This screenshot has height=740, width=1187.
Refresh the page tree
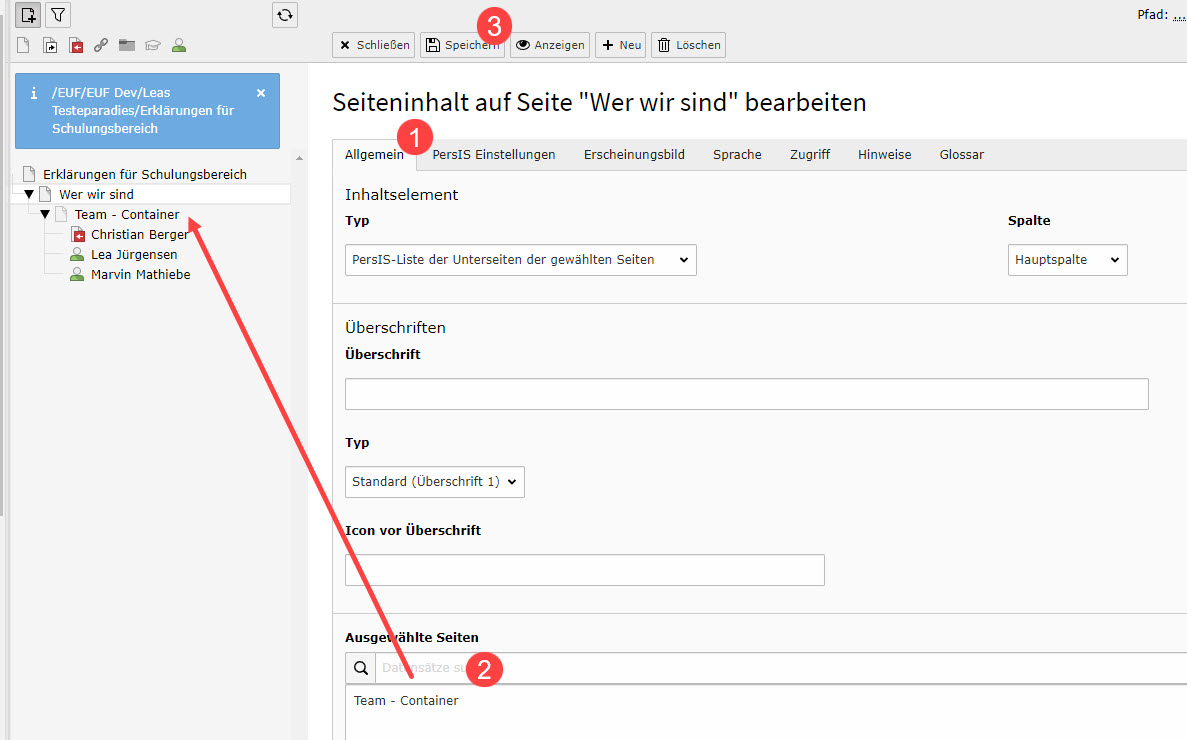[x=285, y=15]
